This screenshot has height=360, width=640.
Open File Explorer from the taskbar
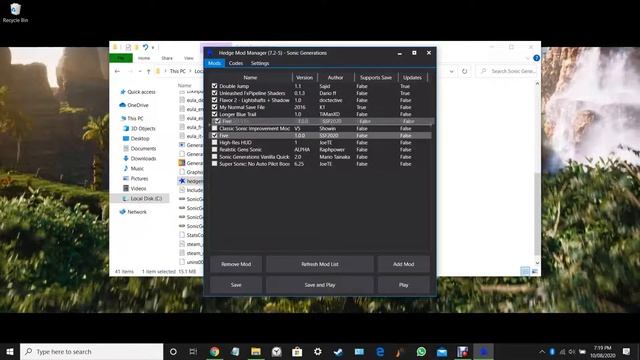pyautogui.click(x=256, y=352)
